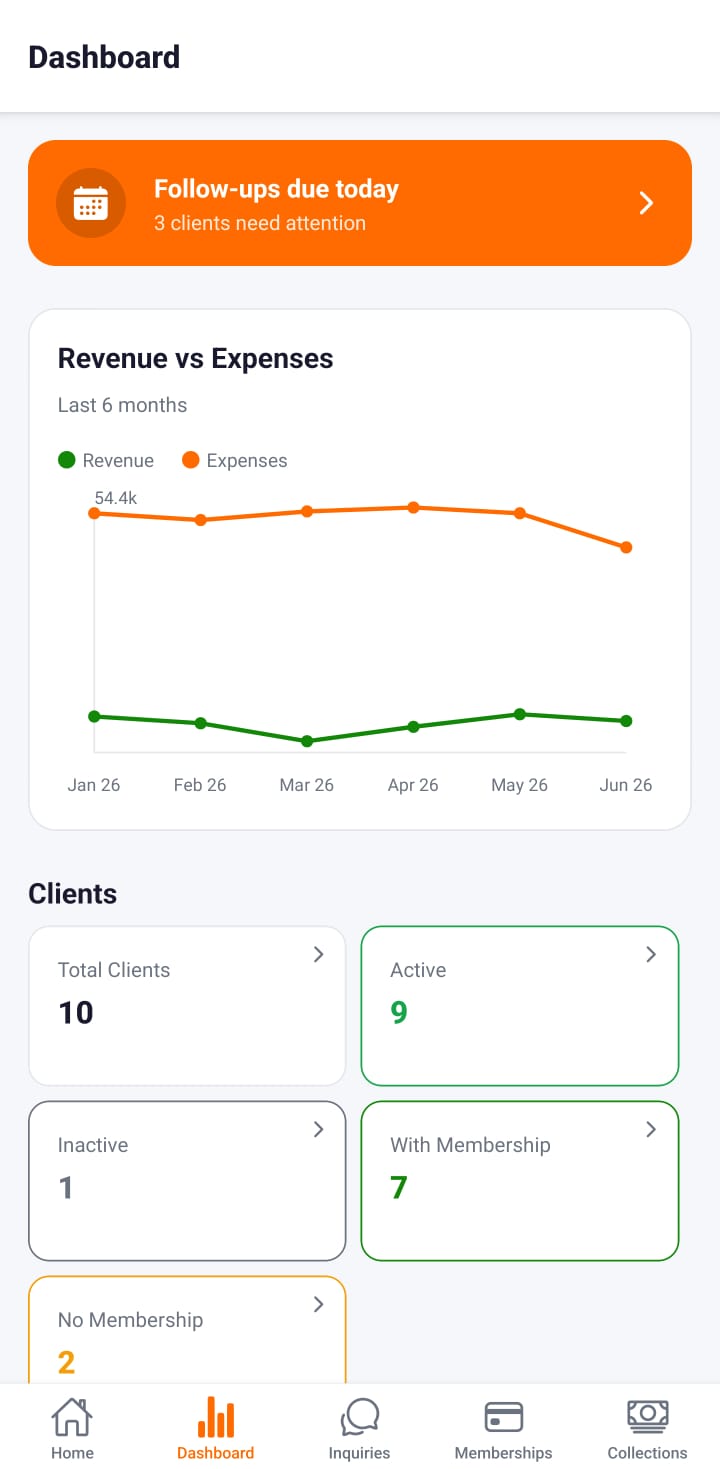Image resolution: width=720 pixels, height=1469 pixels.
Task: Switch to the Home tab label
Action: click(72, 1453)
